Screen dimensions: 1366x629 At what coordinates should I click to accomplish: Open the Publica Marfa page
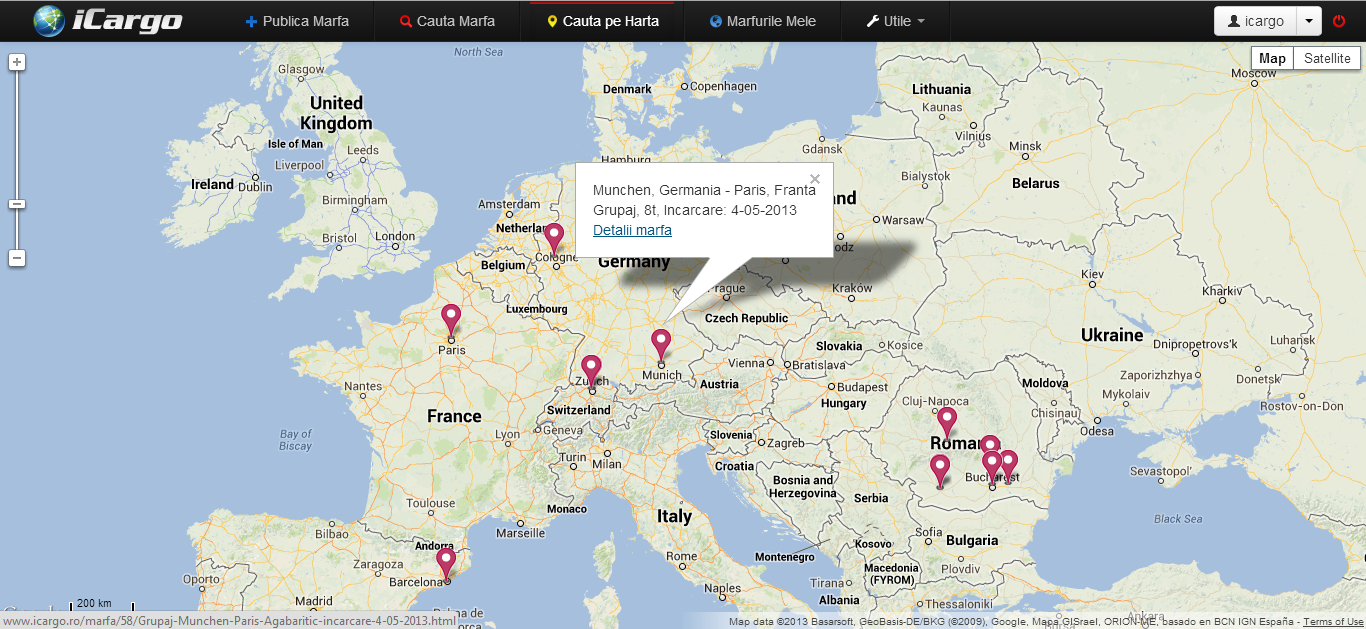click(297, 21)
